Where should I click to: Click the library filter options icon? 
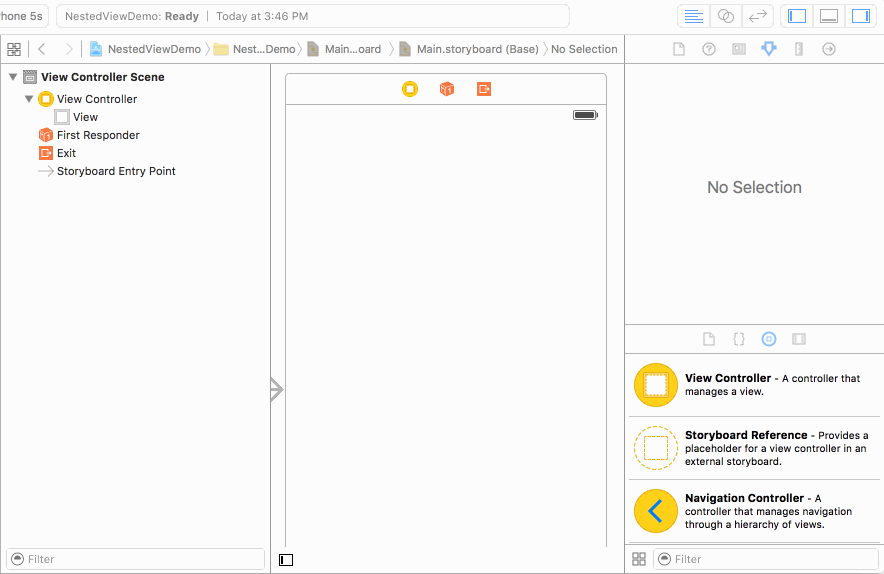tap(665, 559)
